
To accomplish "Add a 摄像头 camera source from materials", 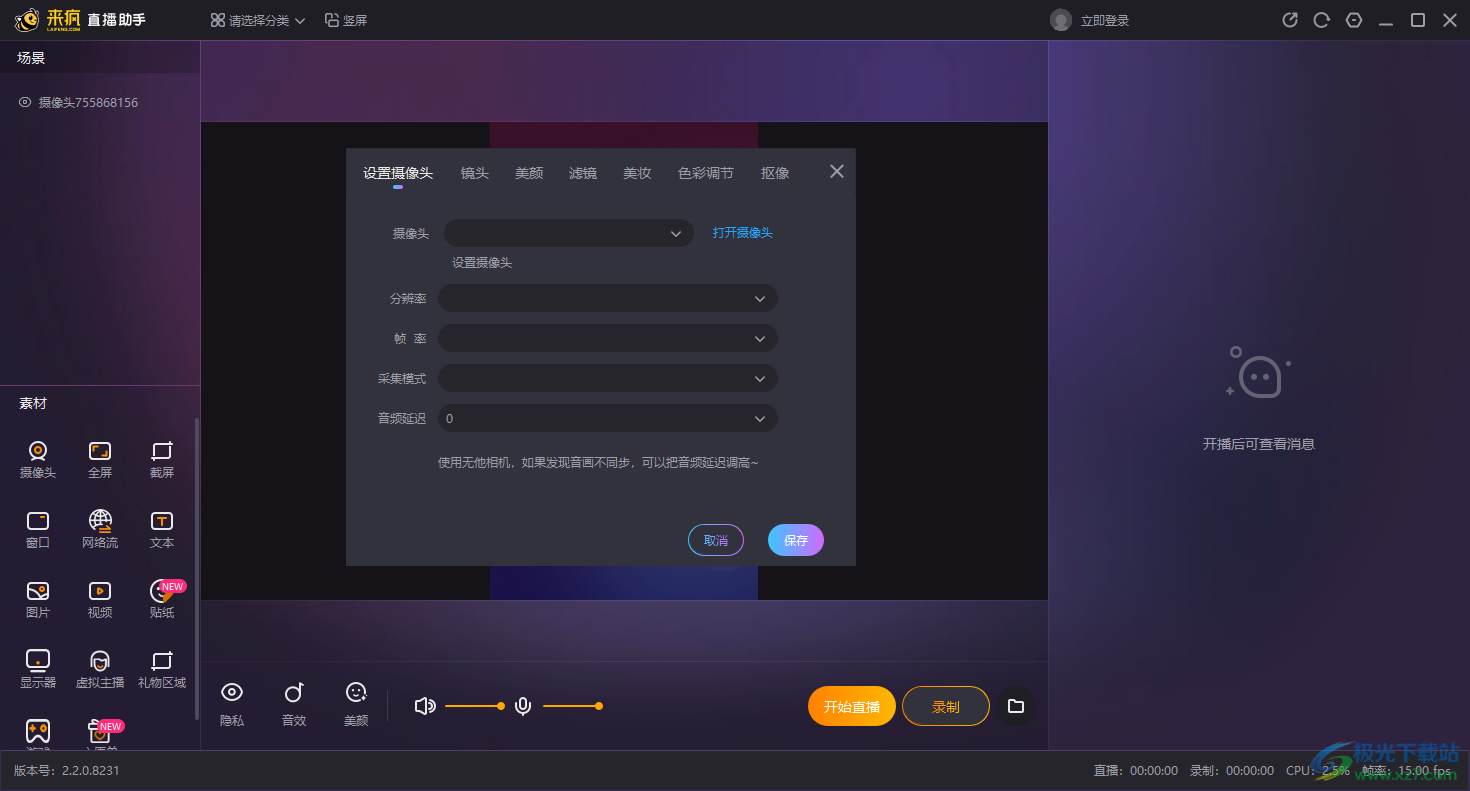I will pos(38,459).
